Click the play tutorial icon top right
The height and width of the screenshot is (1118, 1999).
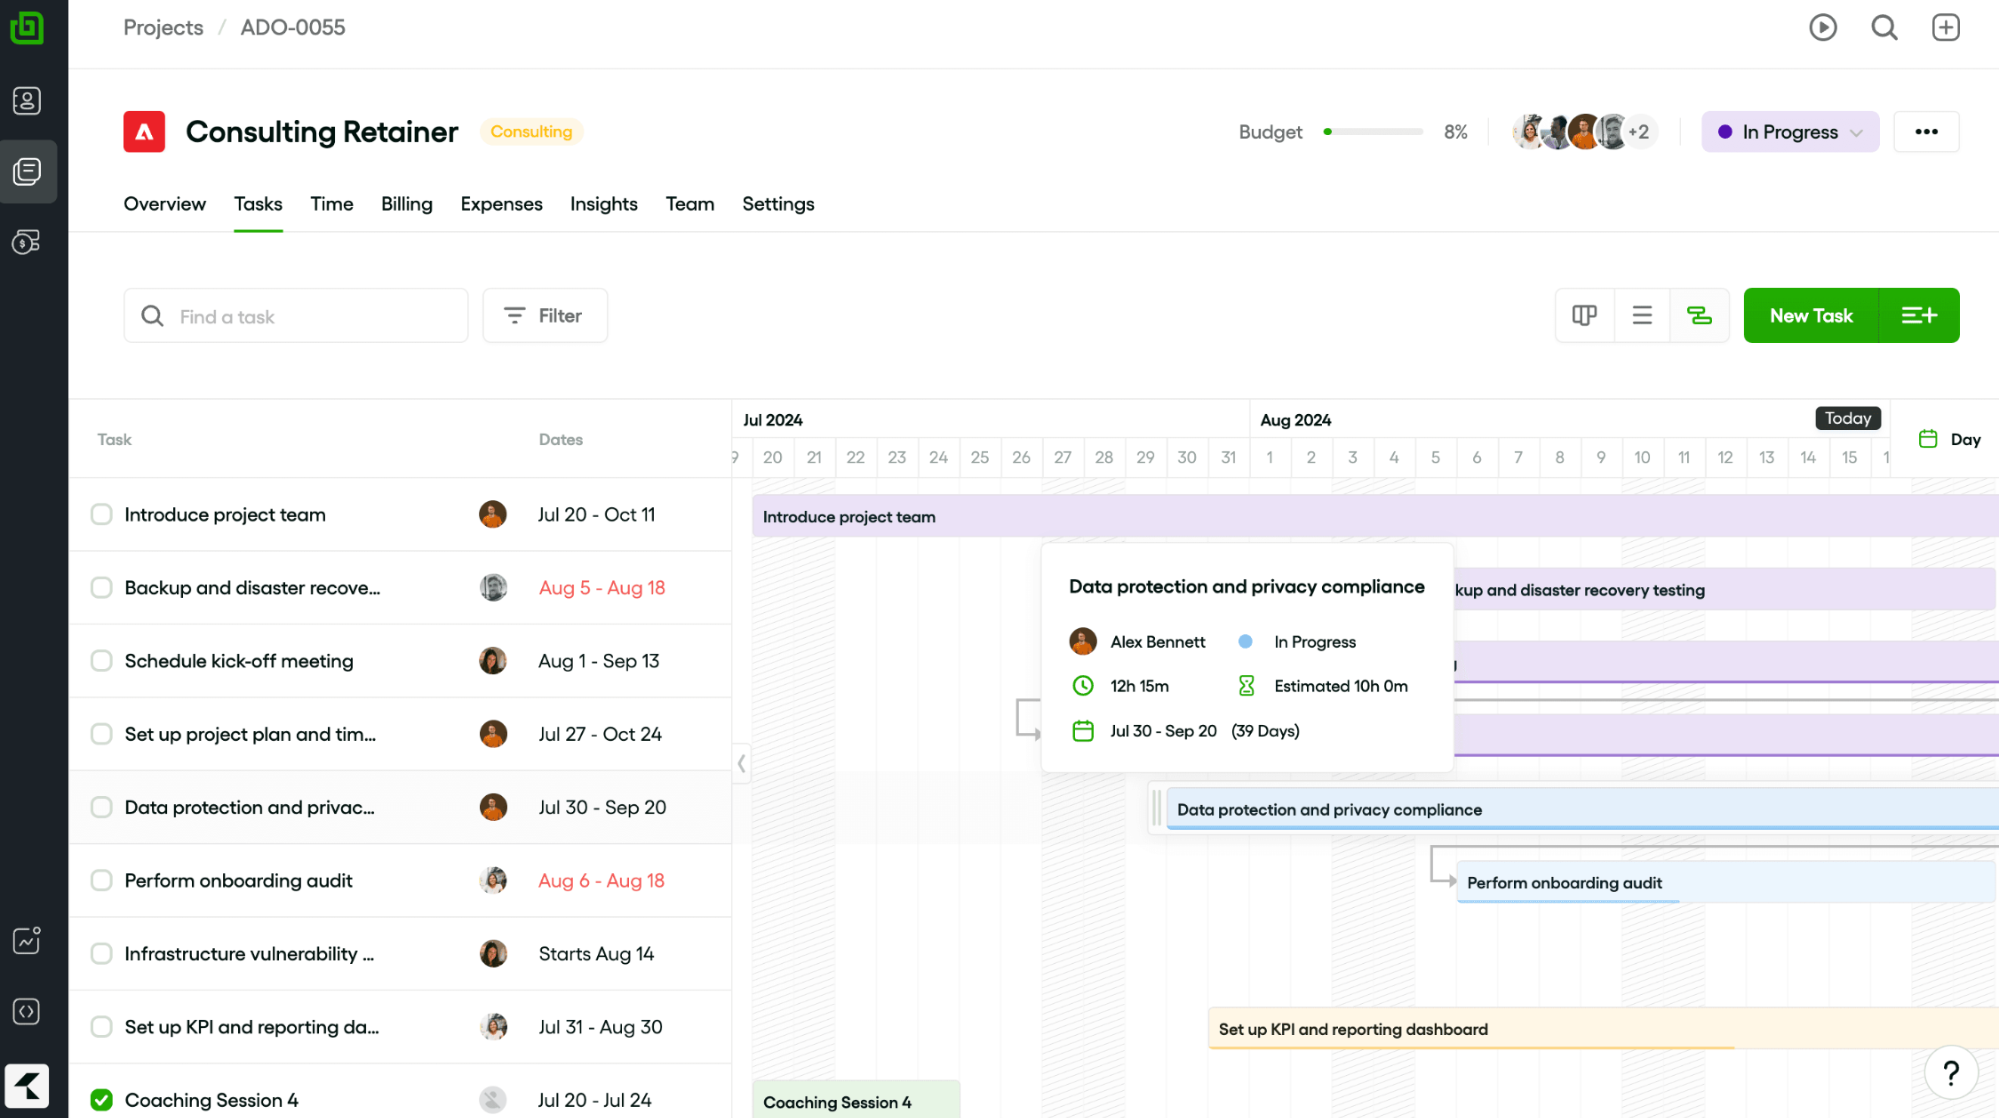[x=1823, y=27]
